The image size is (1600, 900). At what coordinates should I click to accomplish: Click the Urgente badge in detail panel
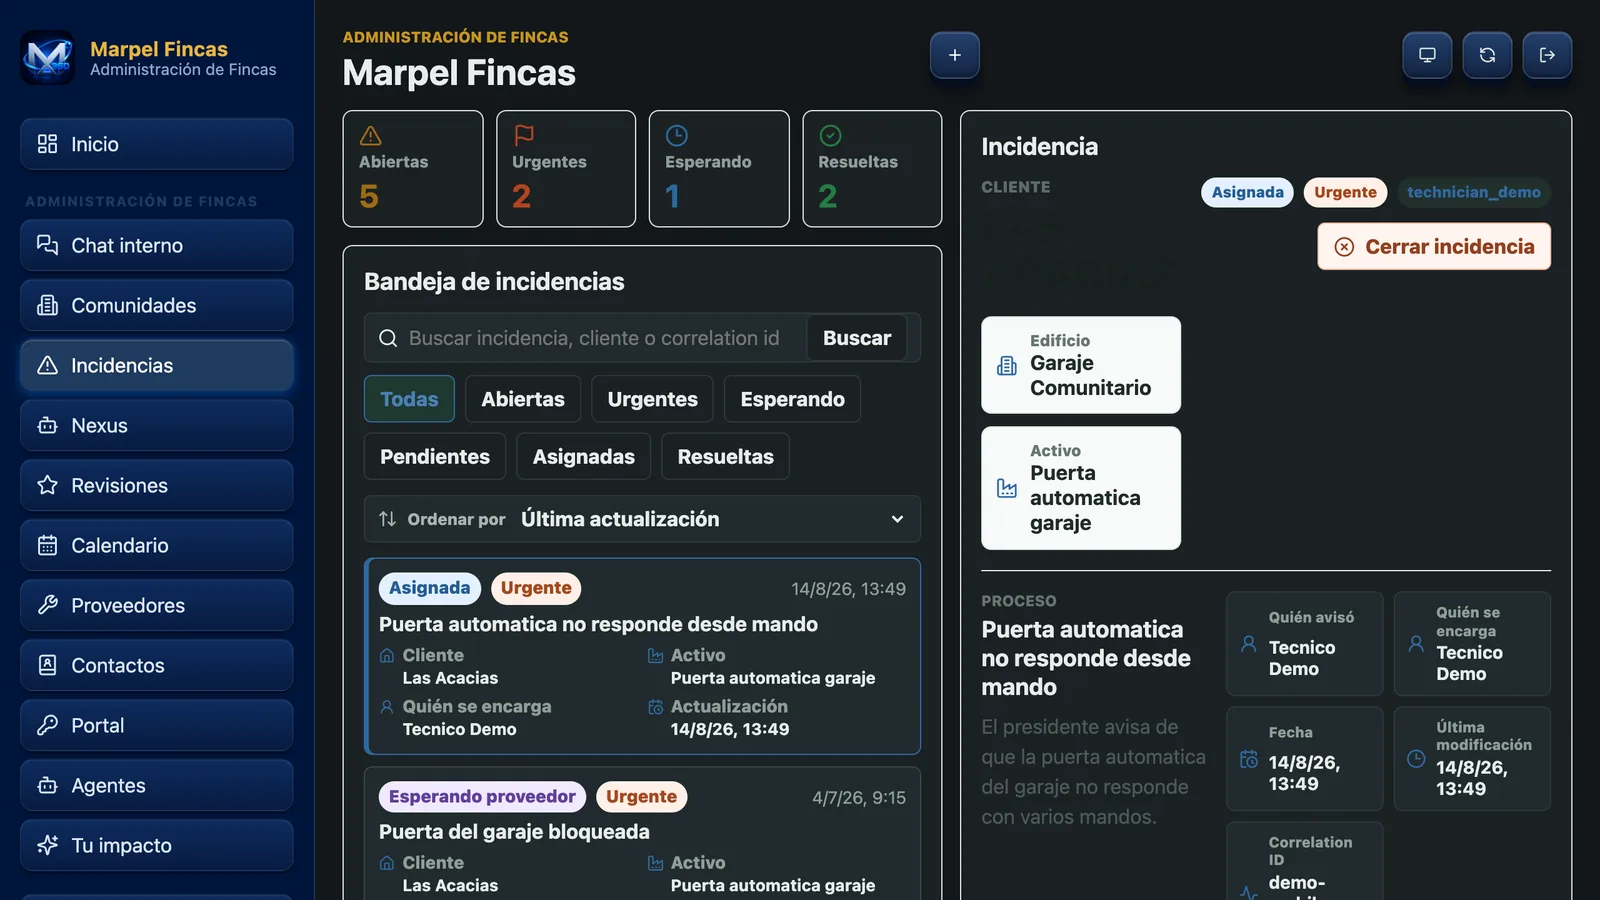tap(1345, 192)
